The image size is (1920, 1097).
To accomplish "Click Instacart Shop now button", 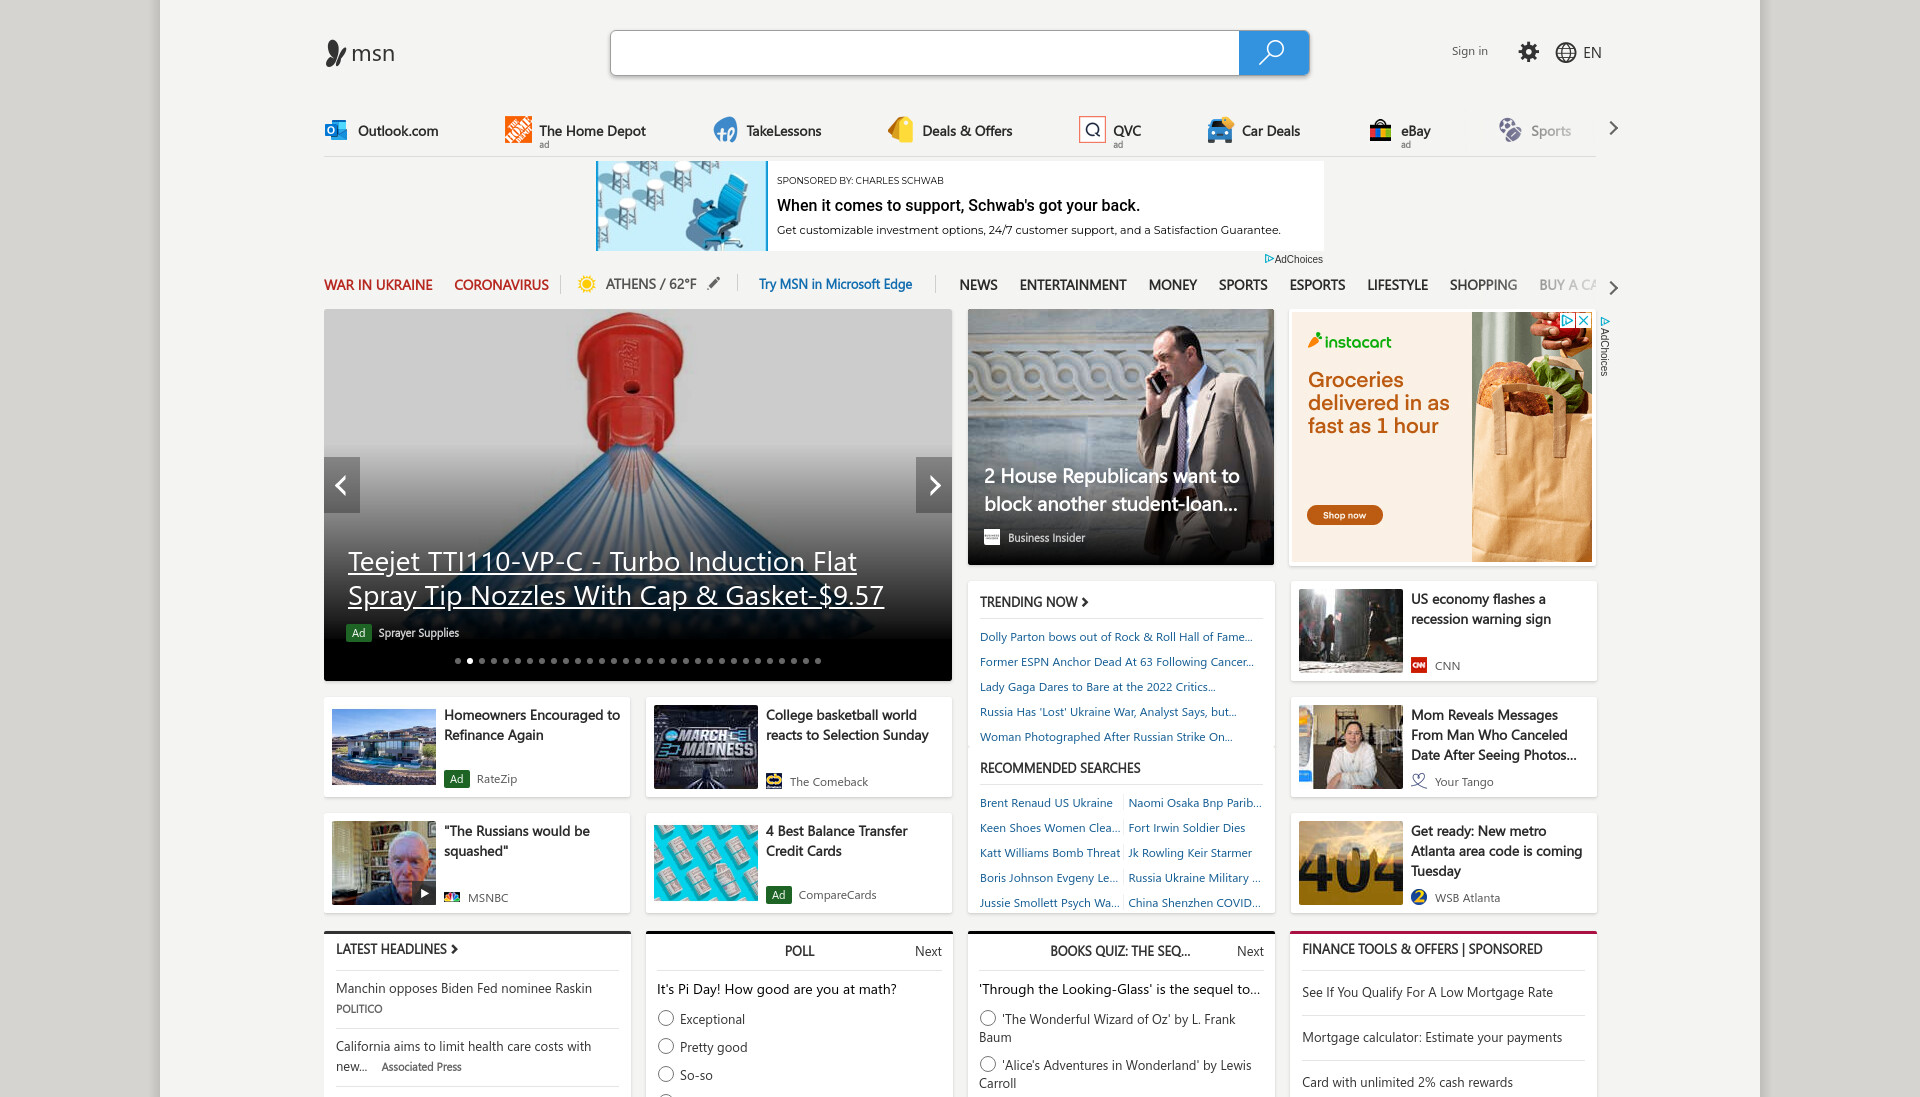I will coord(1344,515).
